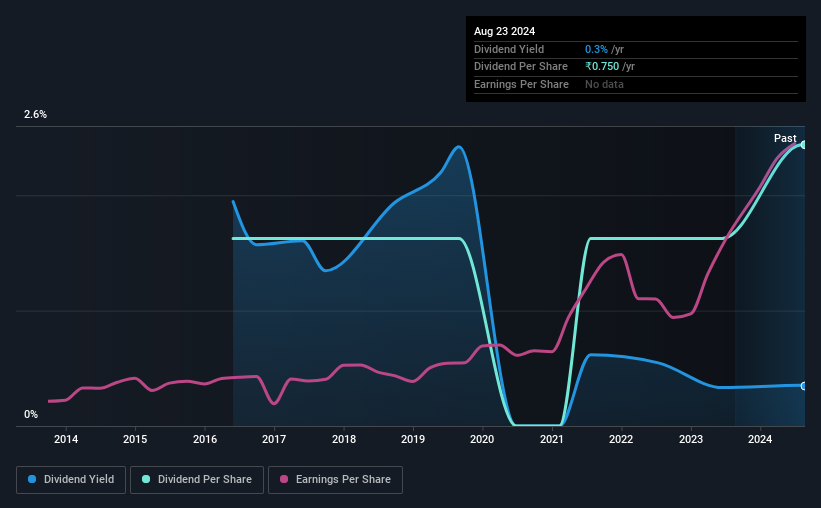821x508 pixels.
Task: Click the Aug 23 2024 tooltip date
Action: [504, 31]
